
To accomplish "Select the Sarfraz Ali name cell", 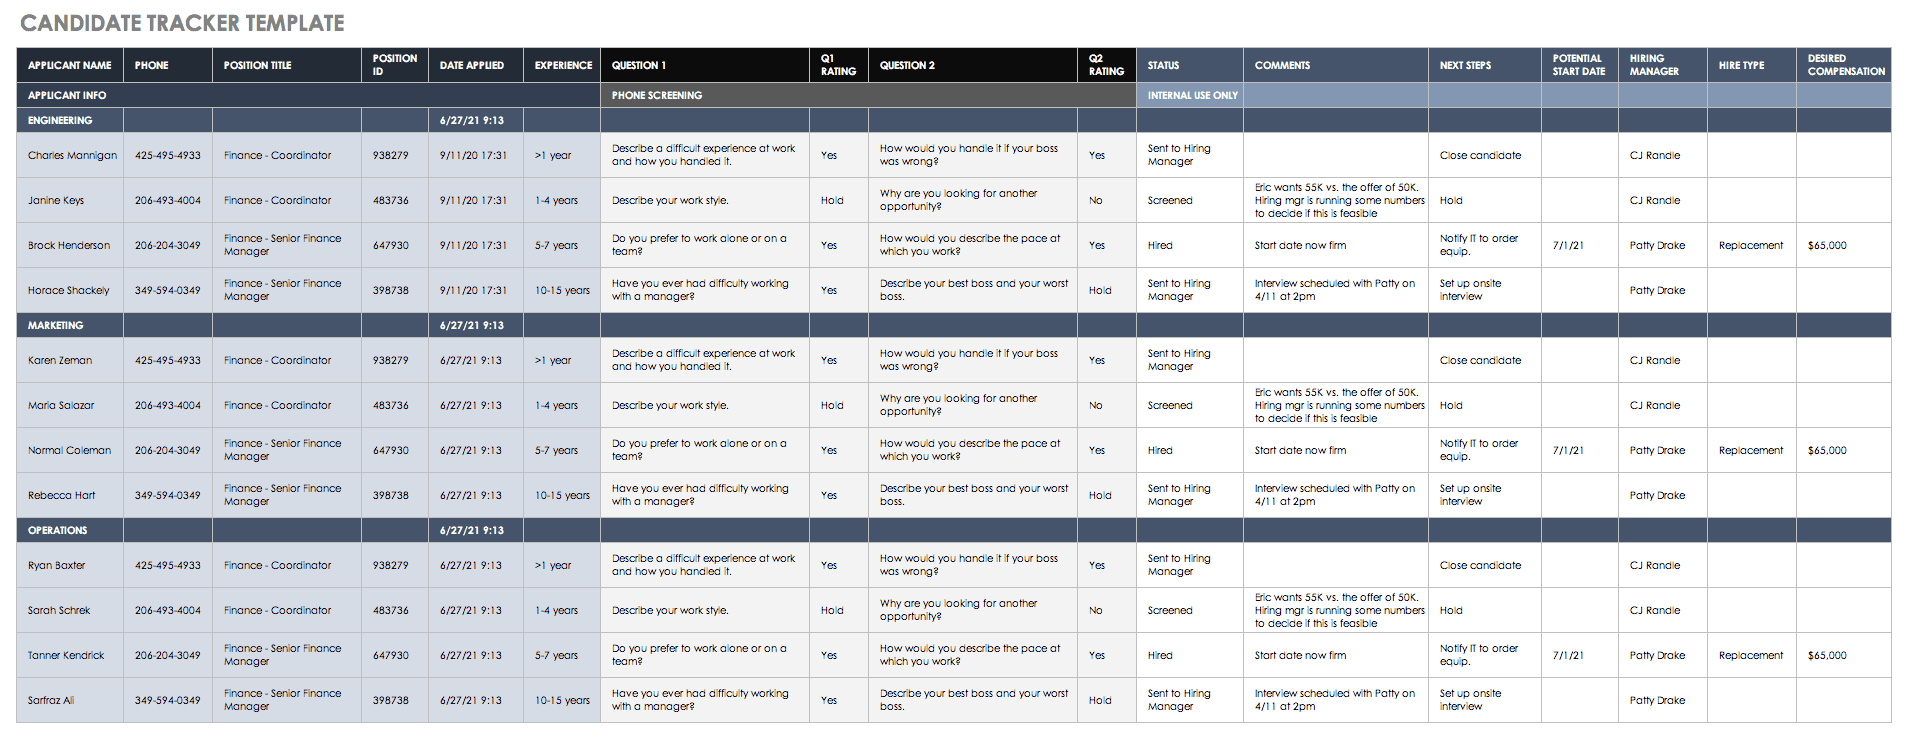I will click(51, 700).
